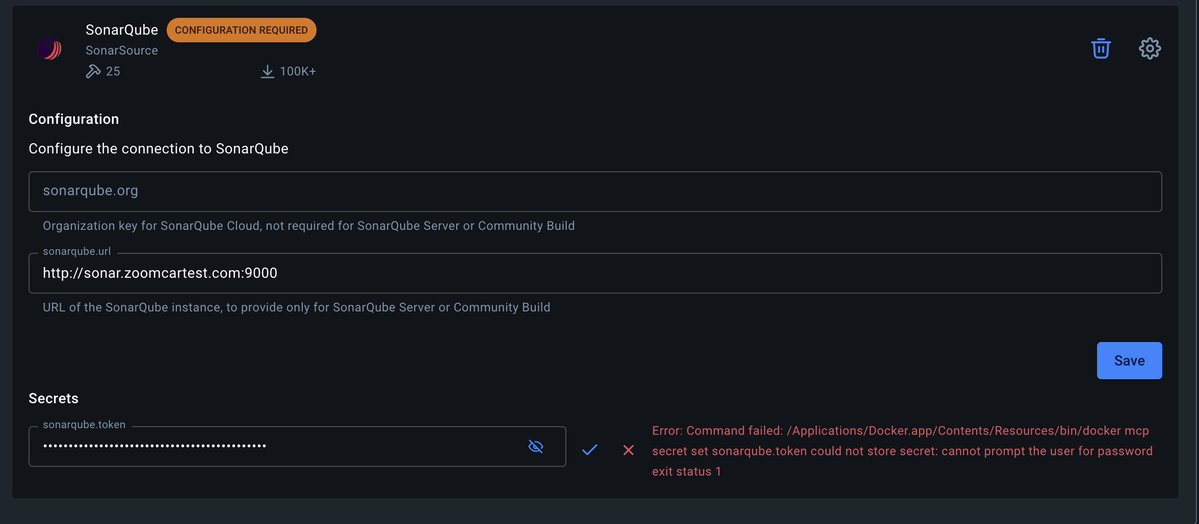Save the SonarQube configuration
The image size is (1199, 524).
click(1129, 360)
